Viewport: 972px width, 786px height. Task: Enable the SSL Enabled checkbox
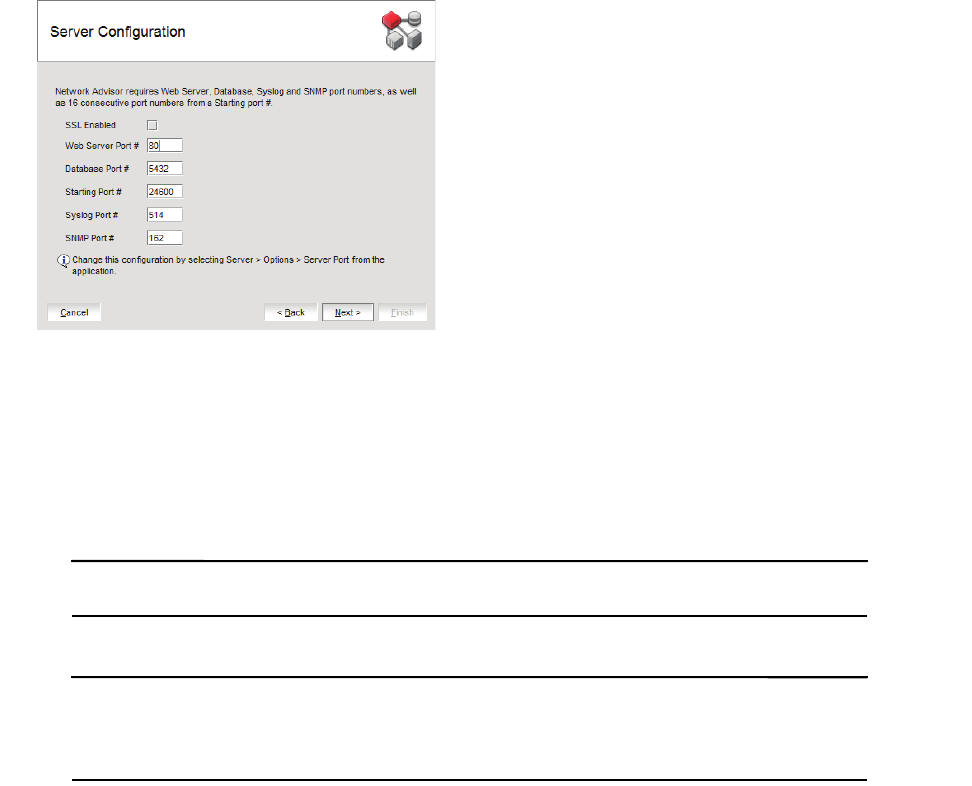click(x=152, y=125)
